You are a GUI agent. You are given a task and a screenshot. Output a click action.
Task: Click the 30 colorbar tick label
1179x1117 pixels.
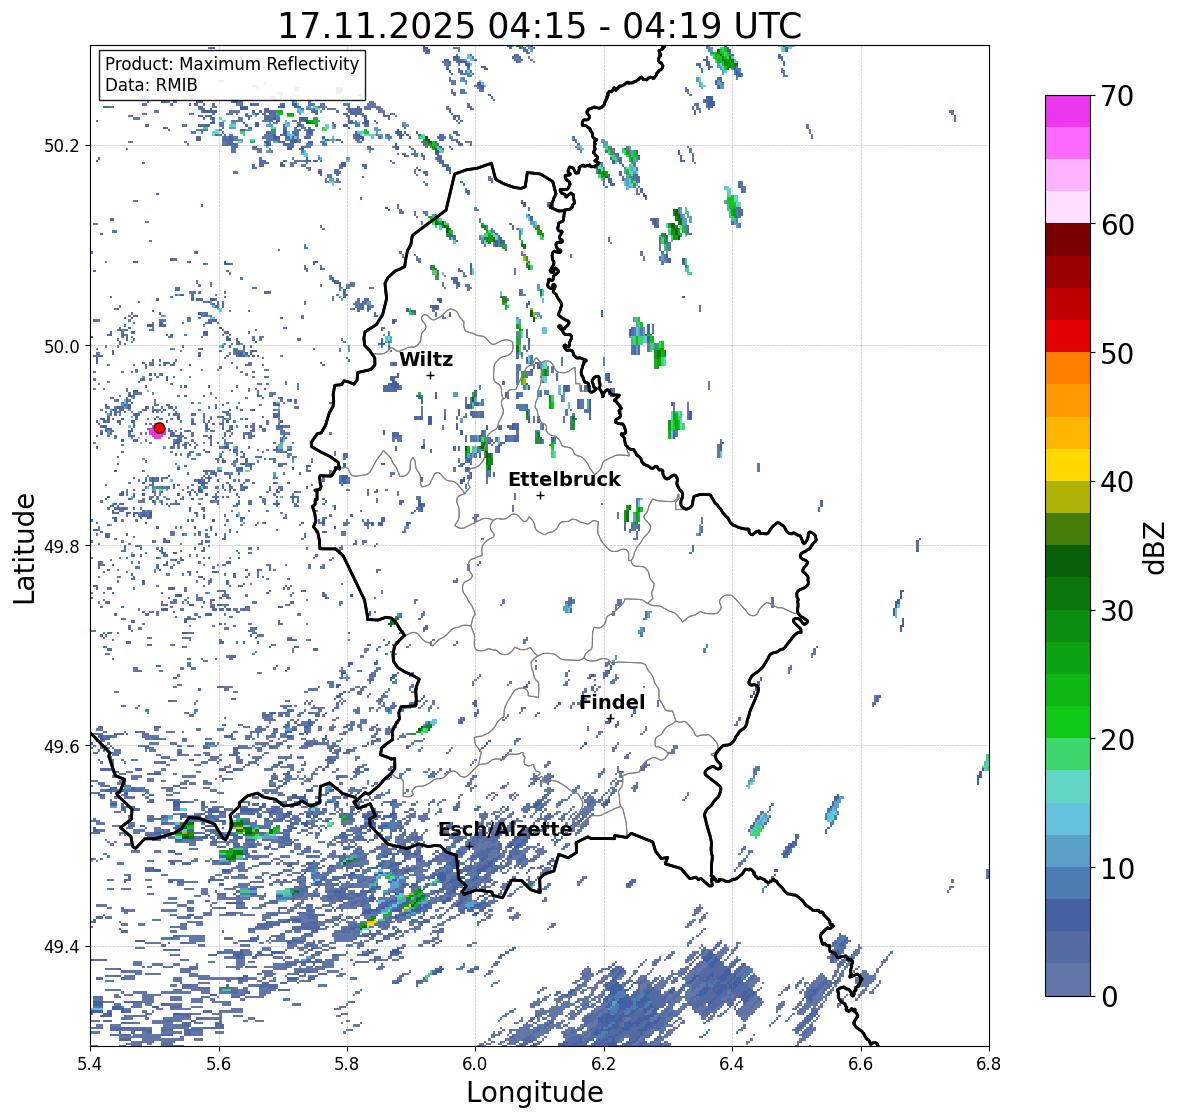pyautogui.click(x=1116, y=610)
